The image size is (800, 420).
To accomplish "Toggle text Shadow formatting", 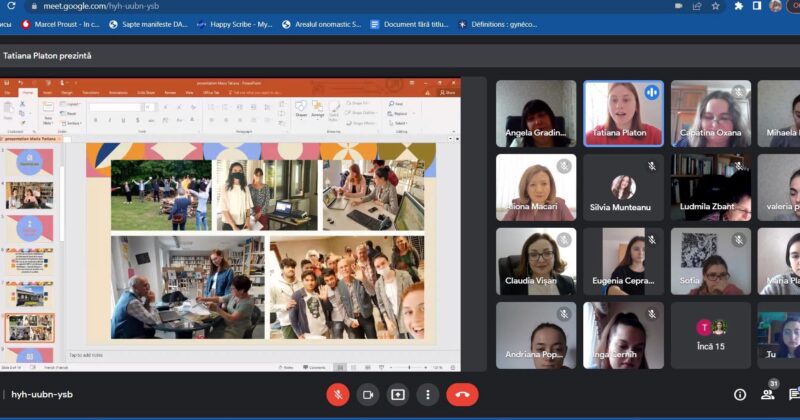I will pyautogui.click(x=137, y=120).
